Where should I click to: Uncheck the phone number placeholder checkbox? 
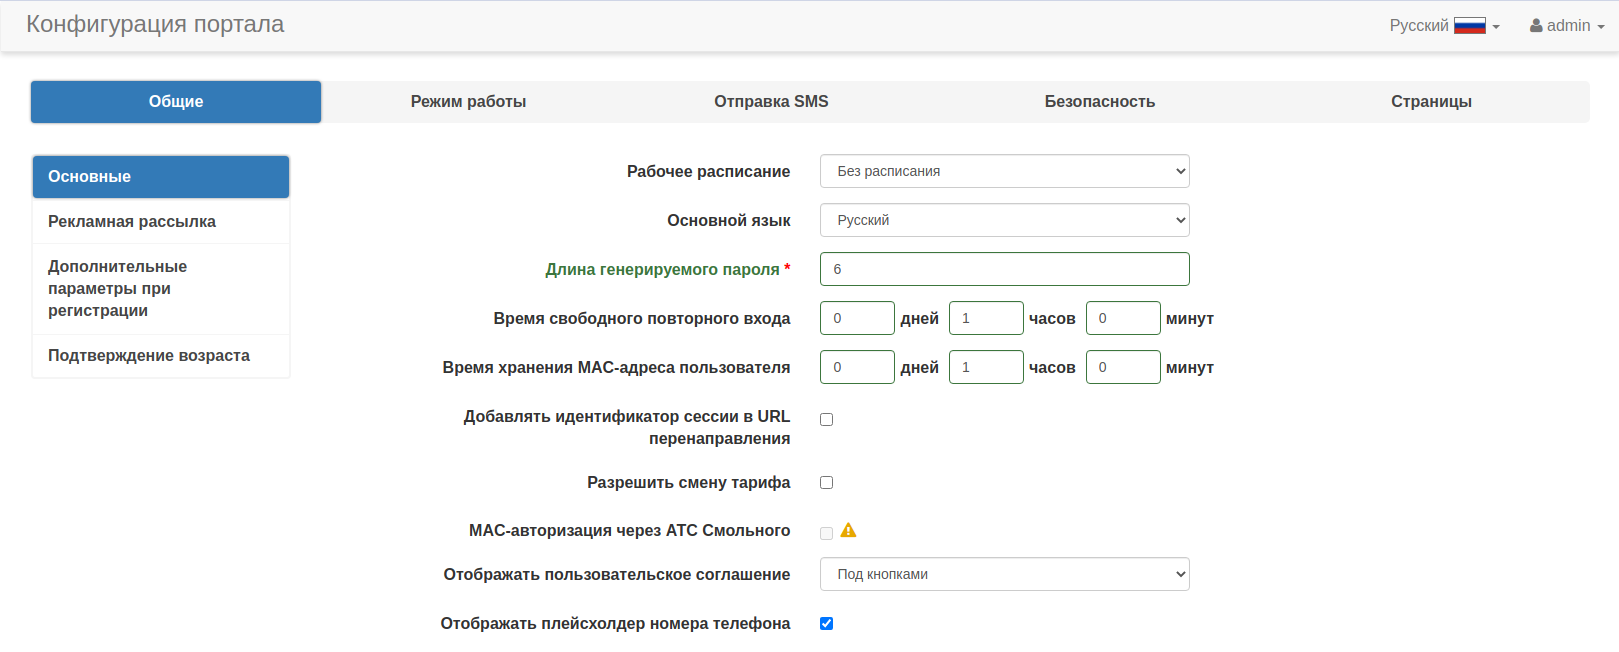point(826,624)
